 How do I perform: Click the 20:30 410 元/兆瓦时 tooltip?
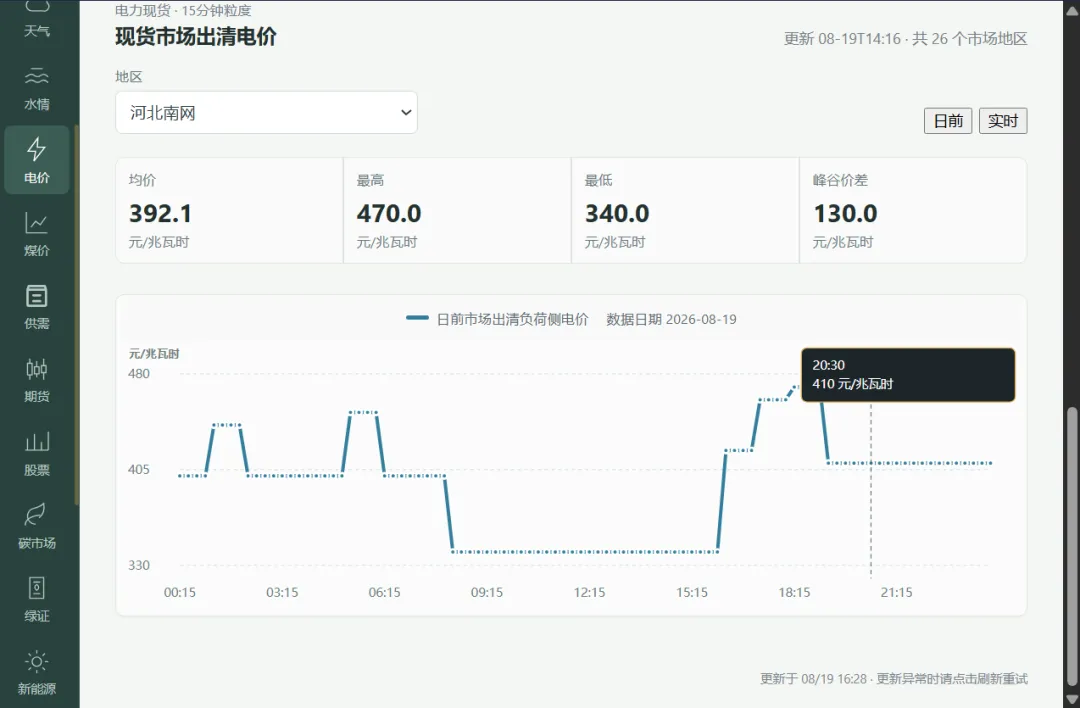[908, 375]
